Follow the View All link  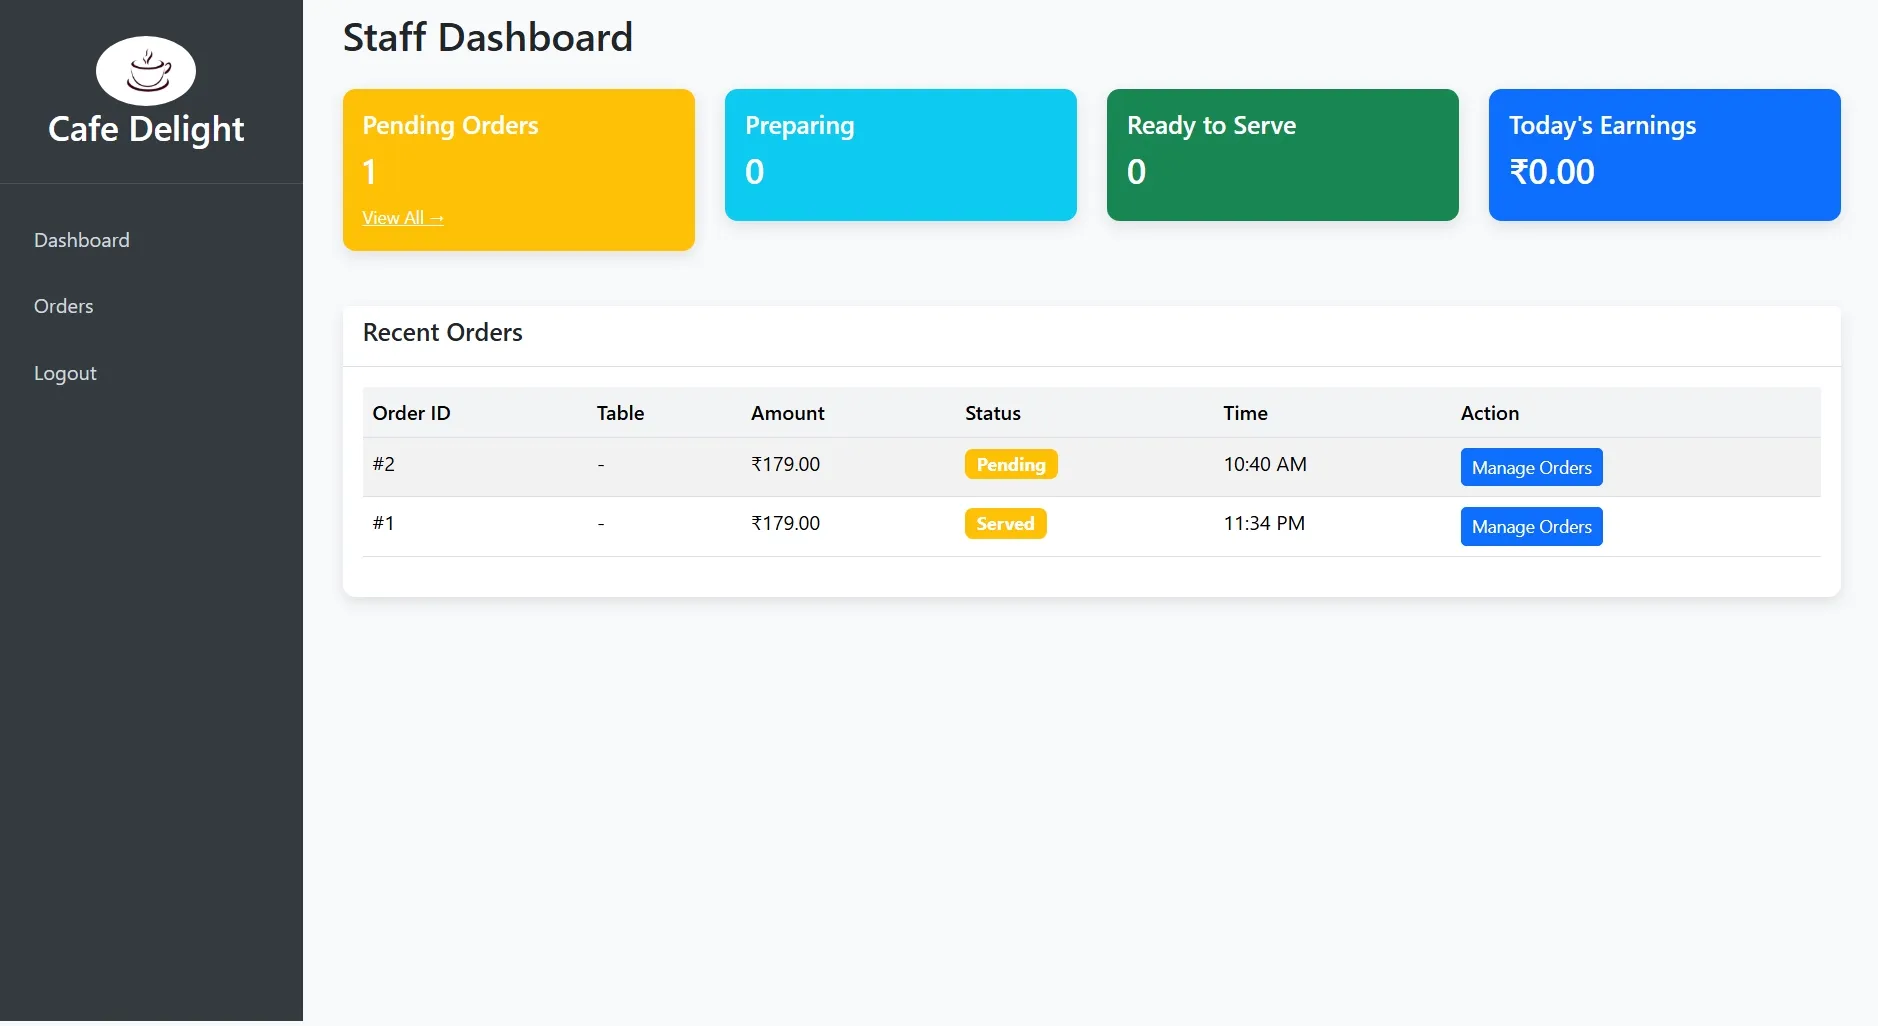click(x=402, y=217)
